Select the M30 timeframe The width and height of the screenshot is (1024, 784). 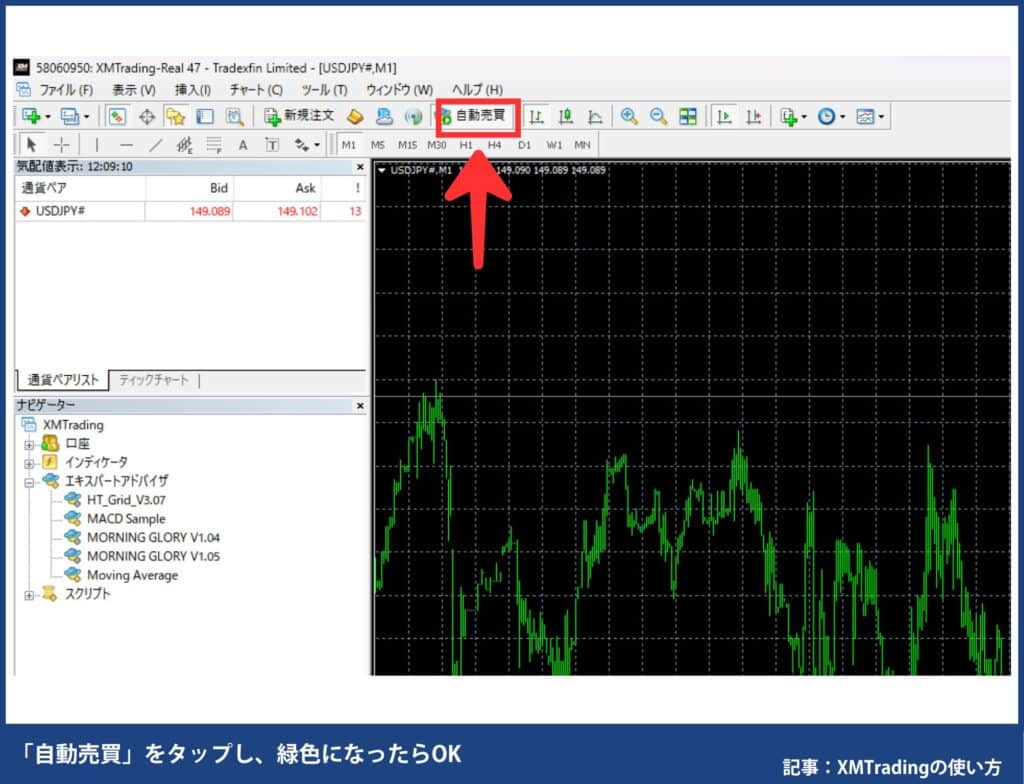tap(437, 144)
